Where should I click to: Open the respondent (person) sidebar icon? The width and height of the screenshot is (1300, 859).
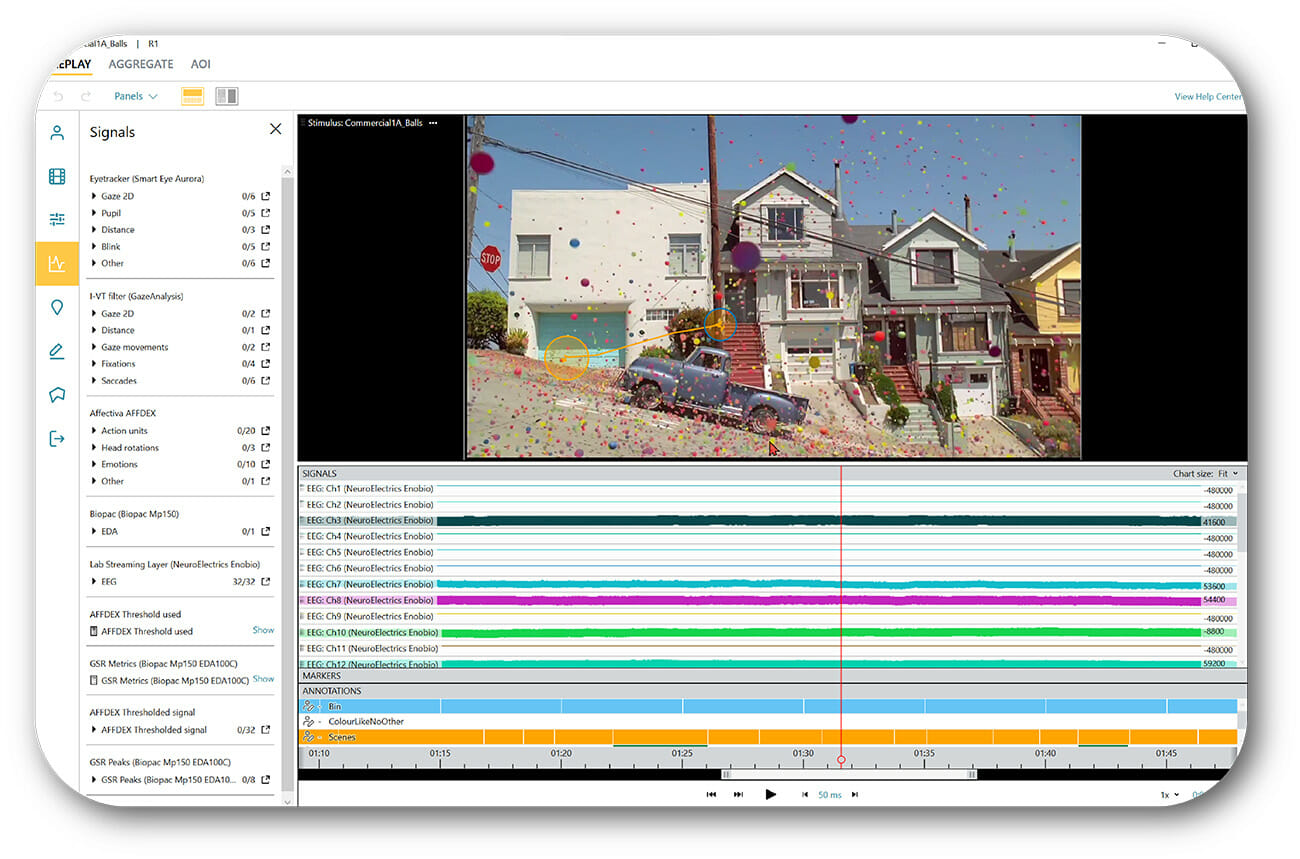tap(57, 133)
